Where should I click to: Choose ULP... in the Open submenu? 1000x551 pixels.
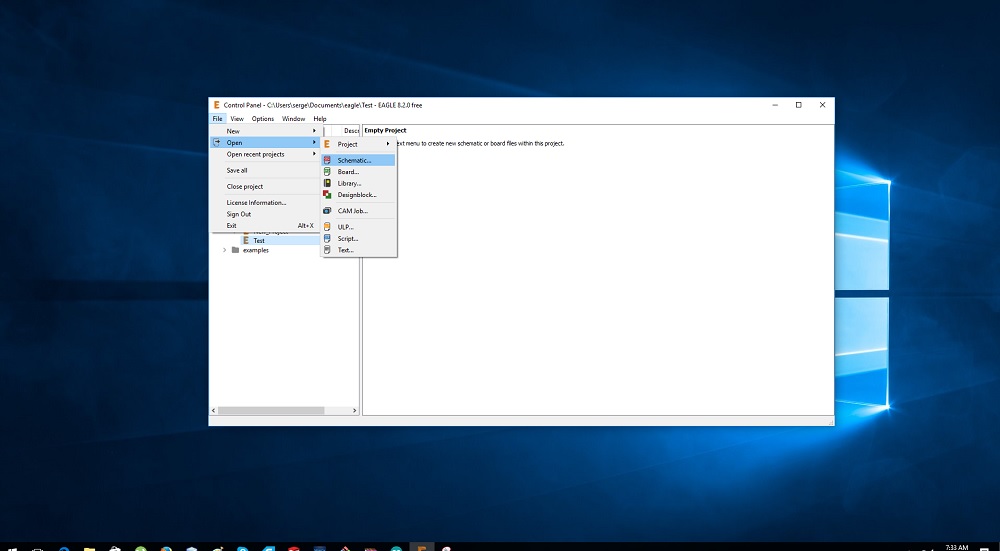click(x=358, y=226)
